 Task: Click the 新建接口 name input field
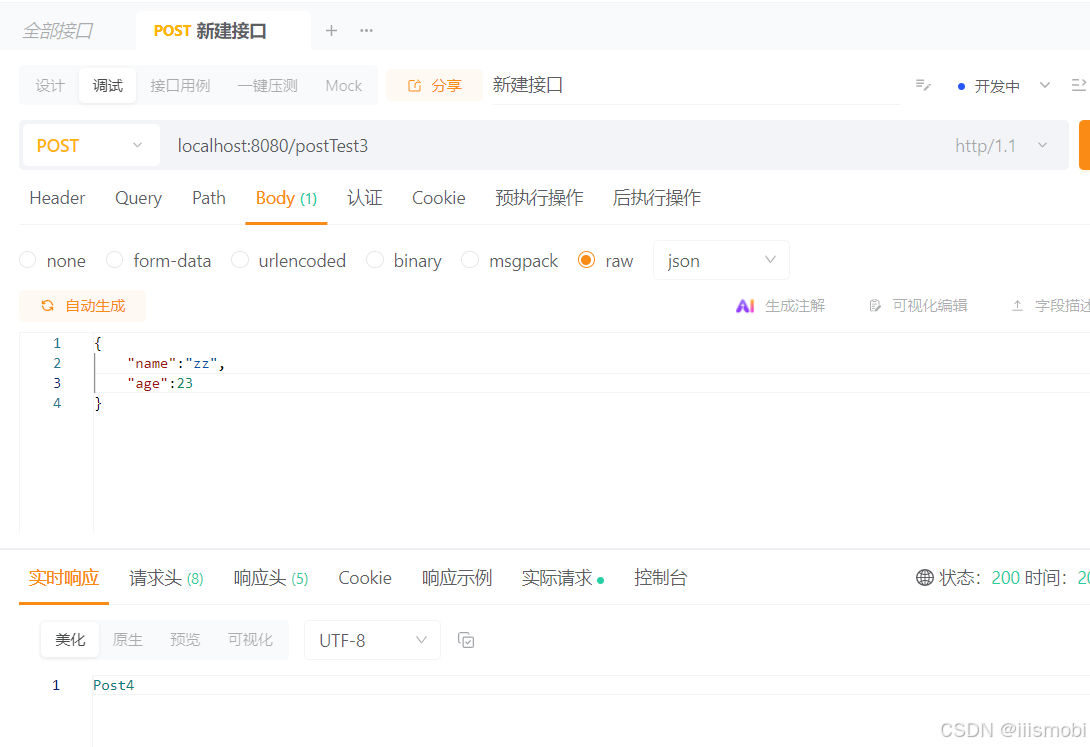pyautogui.click(x=697, y=85)
